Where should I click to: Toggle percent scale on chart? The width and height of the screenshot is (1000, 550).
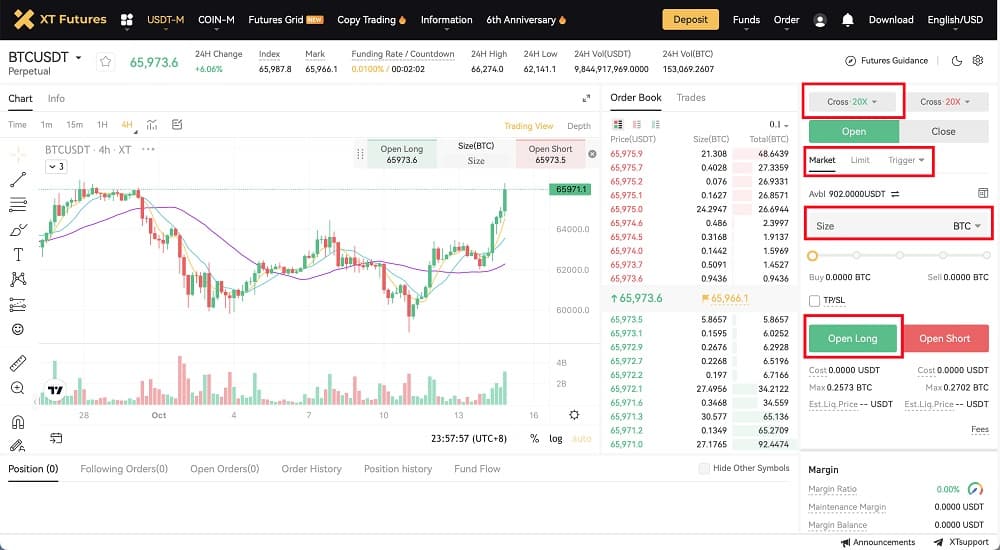tap(534, 438)
